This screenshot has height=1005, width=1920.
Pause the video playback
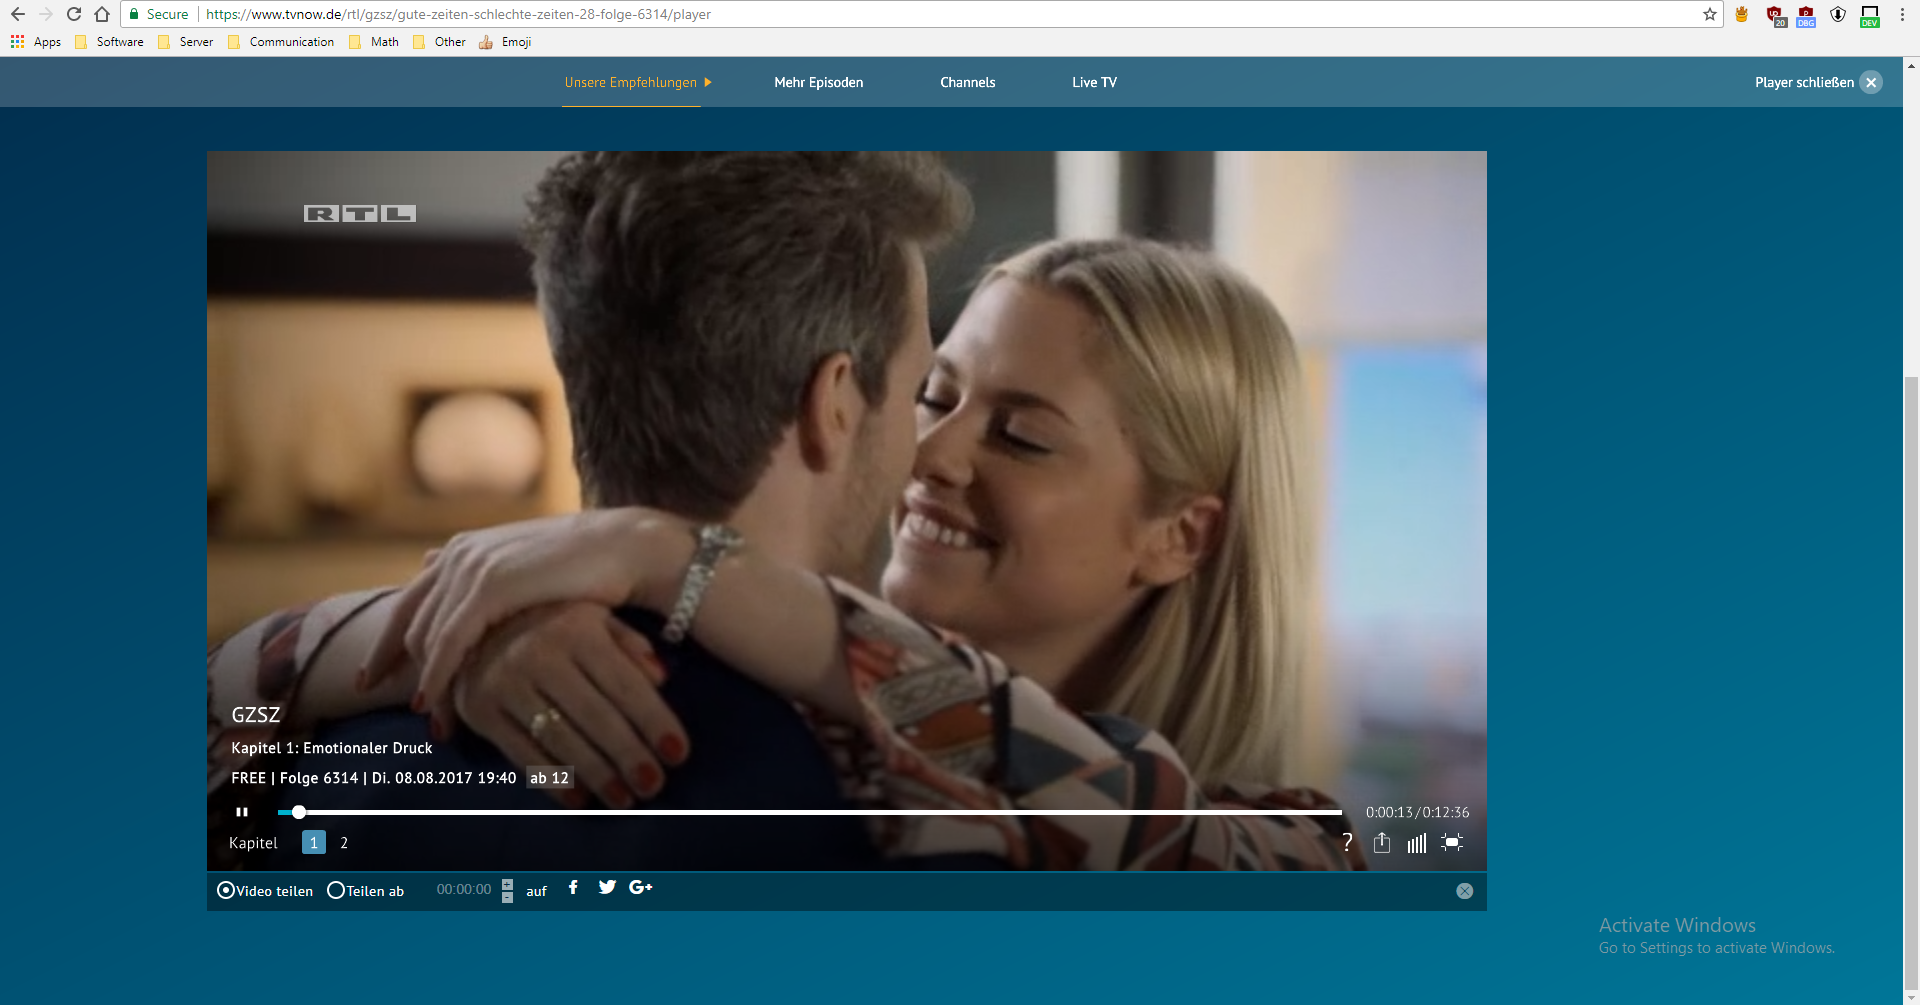click(241, 812)
